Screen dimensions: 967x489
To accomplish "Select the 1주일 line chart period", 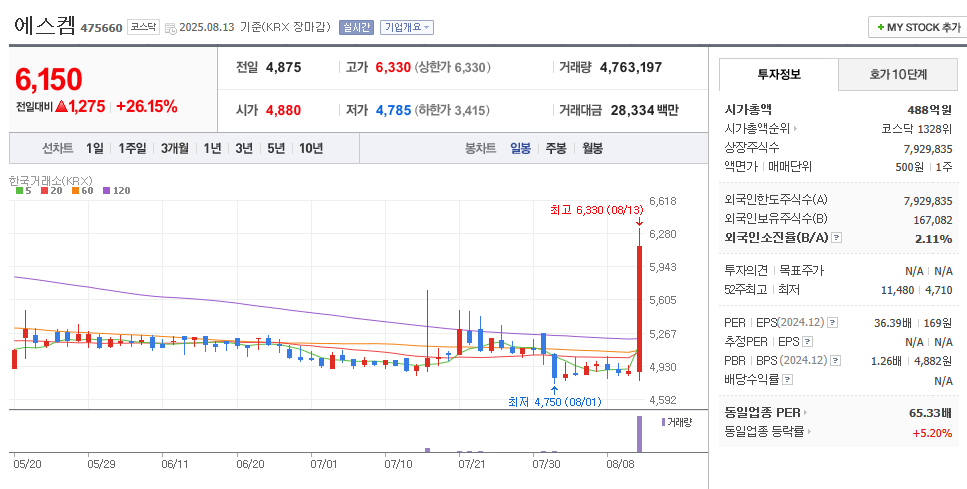I will click(132, 148).
